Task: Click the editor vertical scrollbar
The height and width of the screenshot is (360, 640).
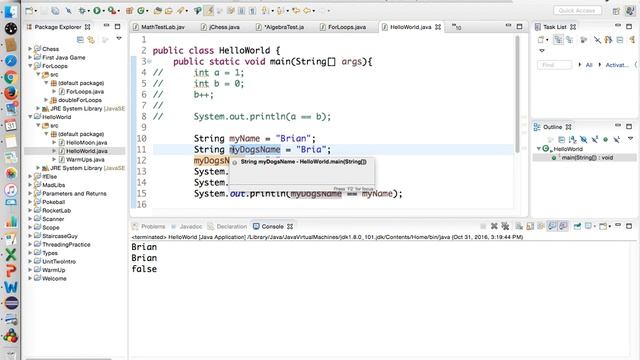Action: tap(518, 94)
